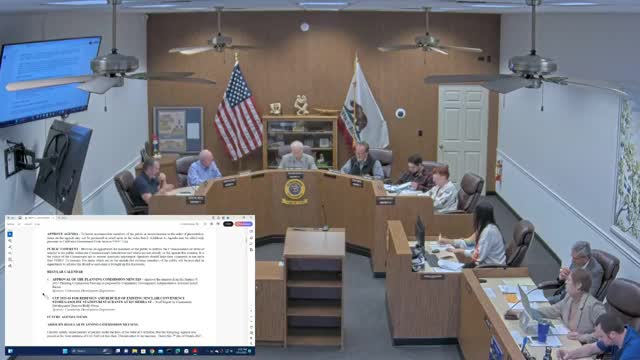Click the widgets icon at taskbar far left
This screenshot has height=360, width=640.
[10, 351]
